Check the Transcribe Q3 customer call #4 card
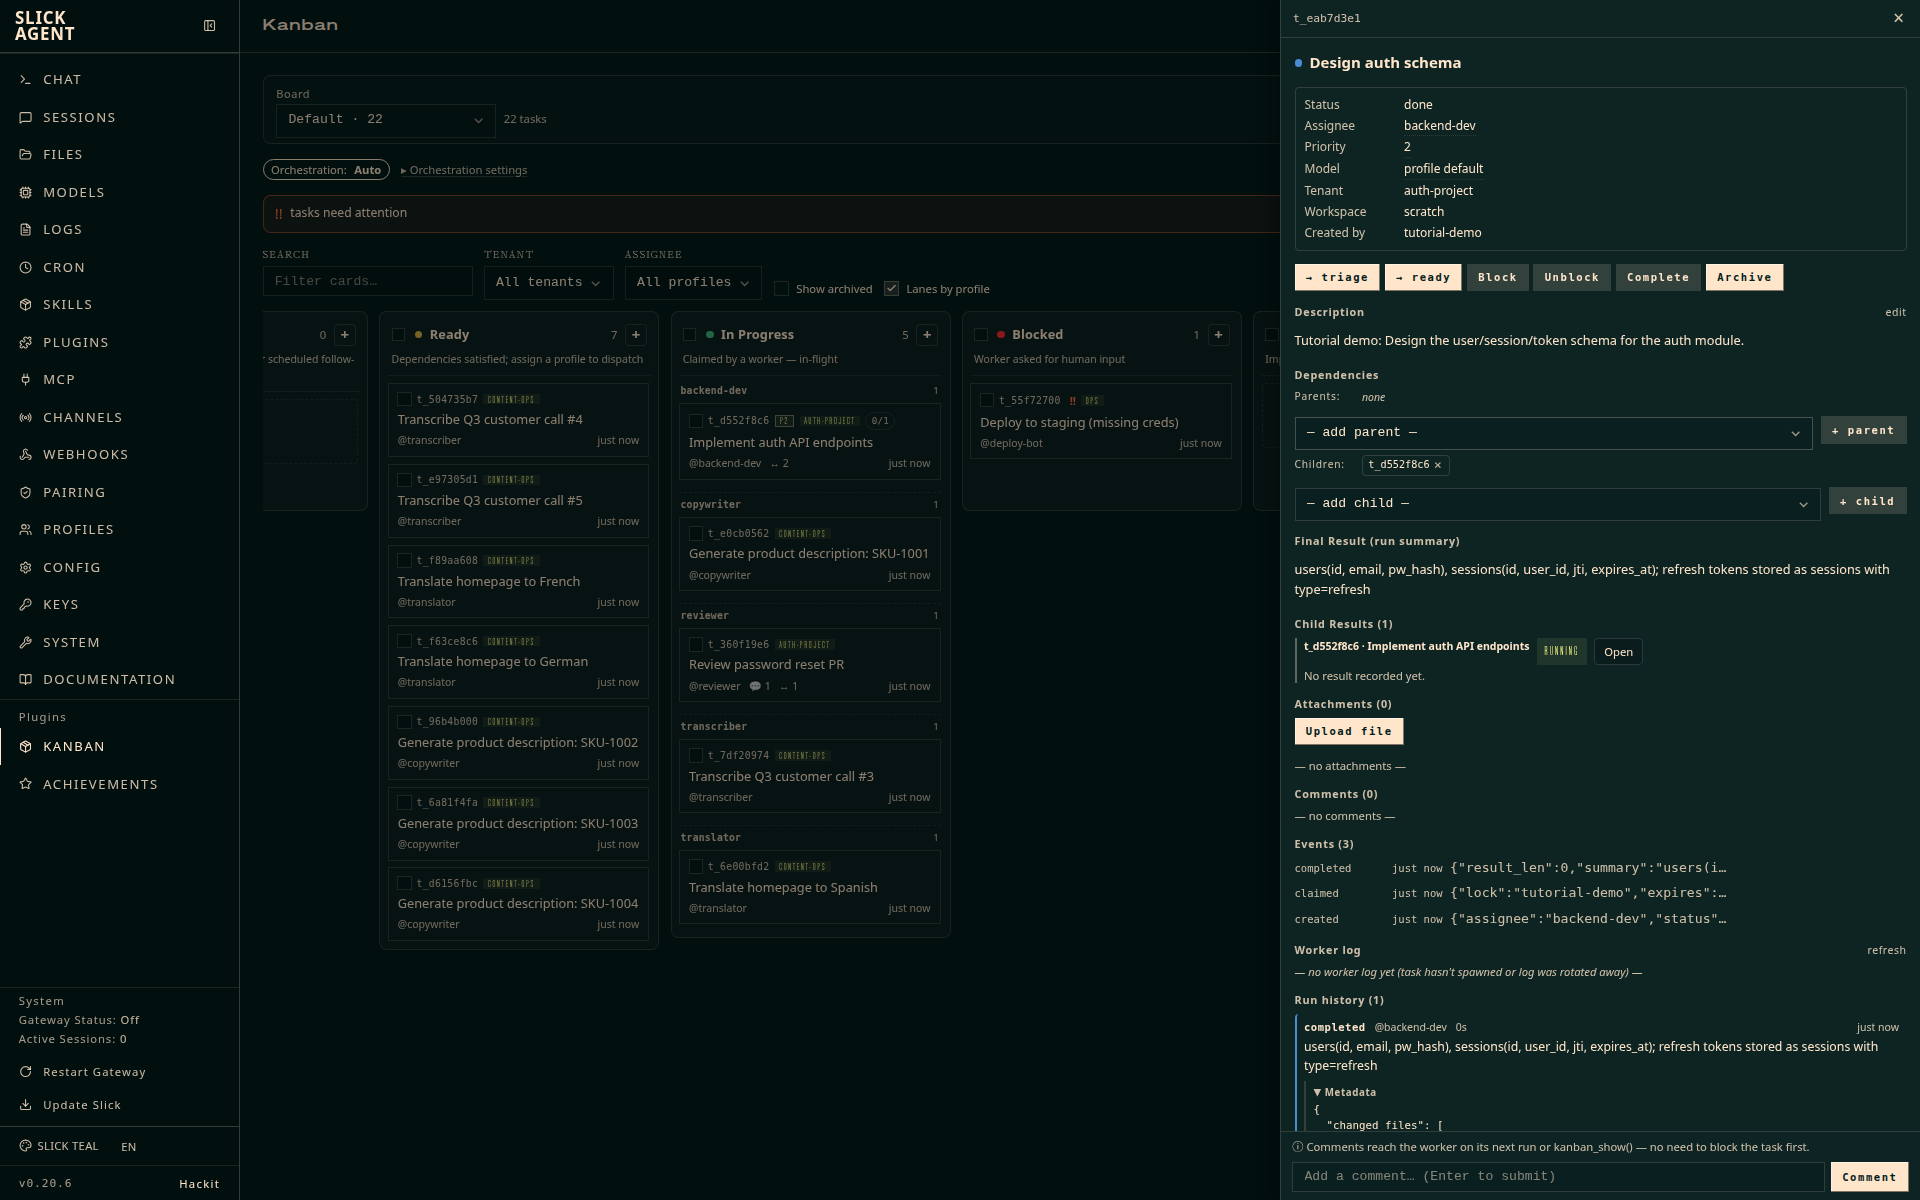Image resolution: width=1920 pixels, height=1200 pixels. click(405, 400)
